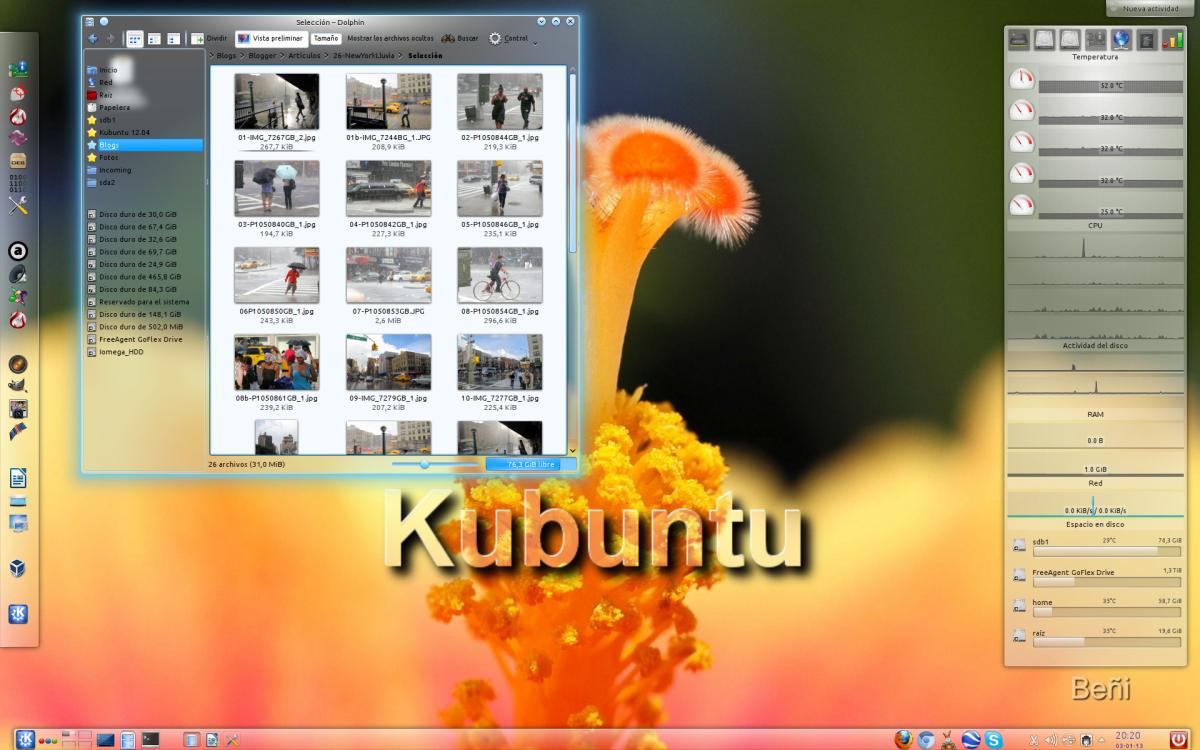Toggle the Tamaño sort option
The image size is (1200, 750).
[x=326, y=38]
